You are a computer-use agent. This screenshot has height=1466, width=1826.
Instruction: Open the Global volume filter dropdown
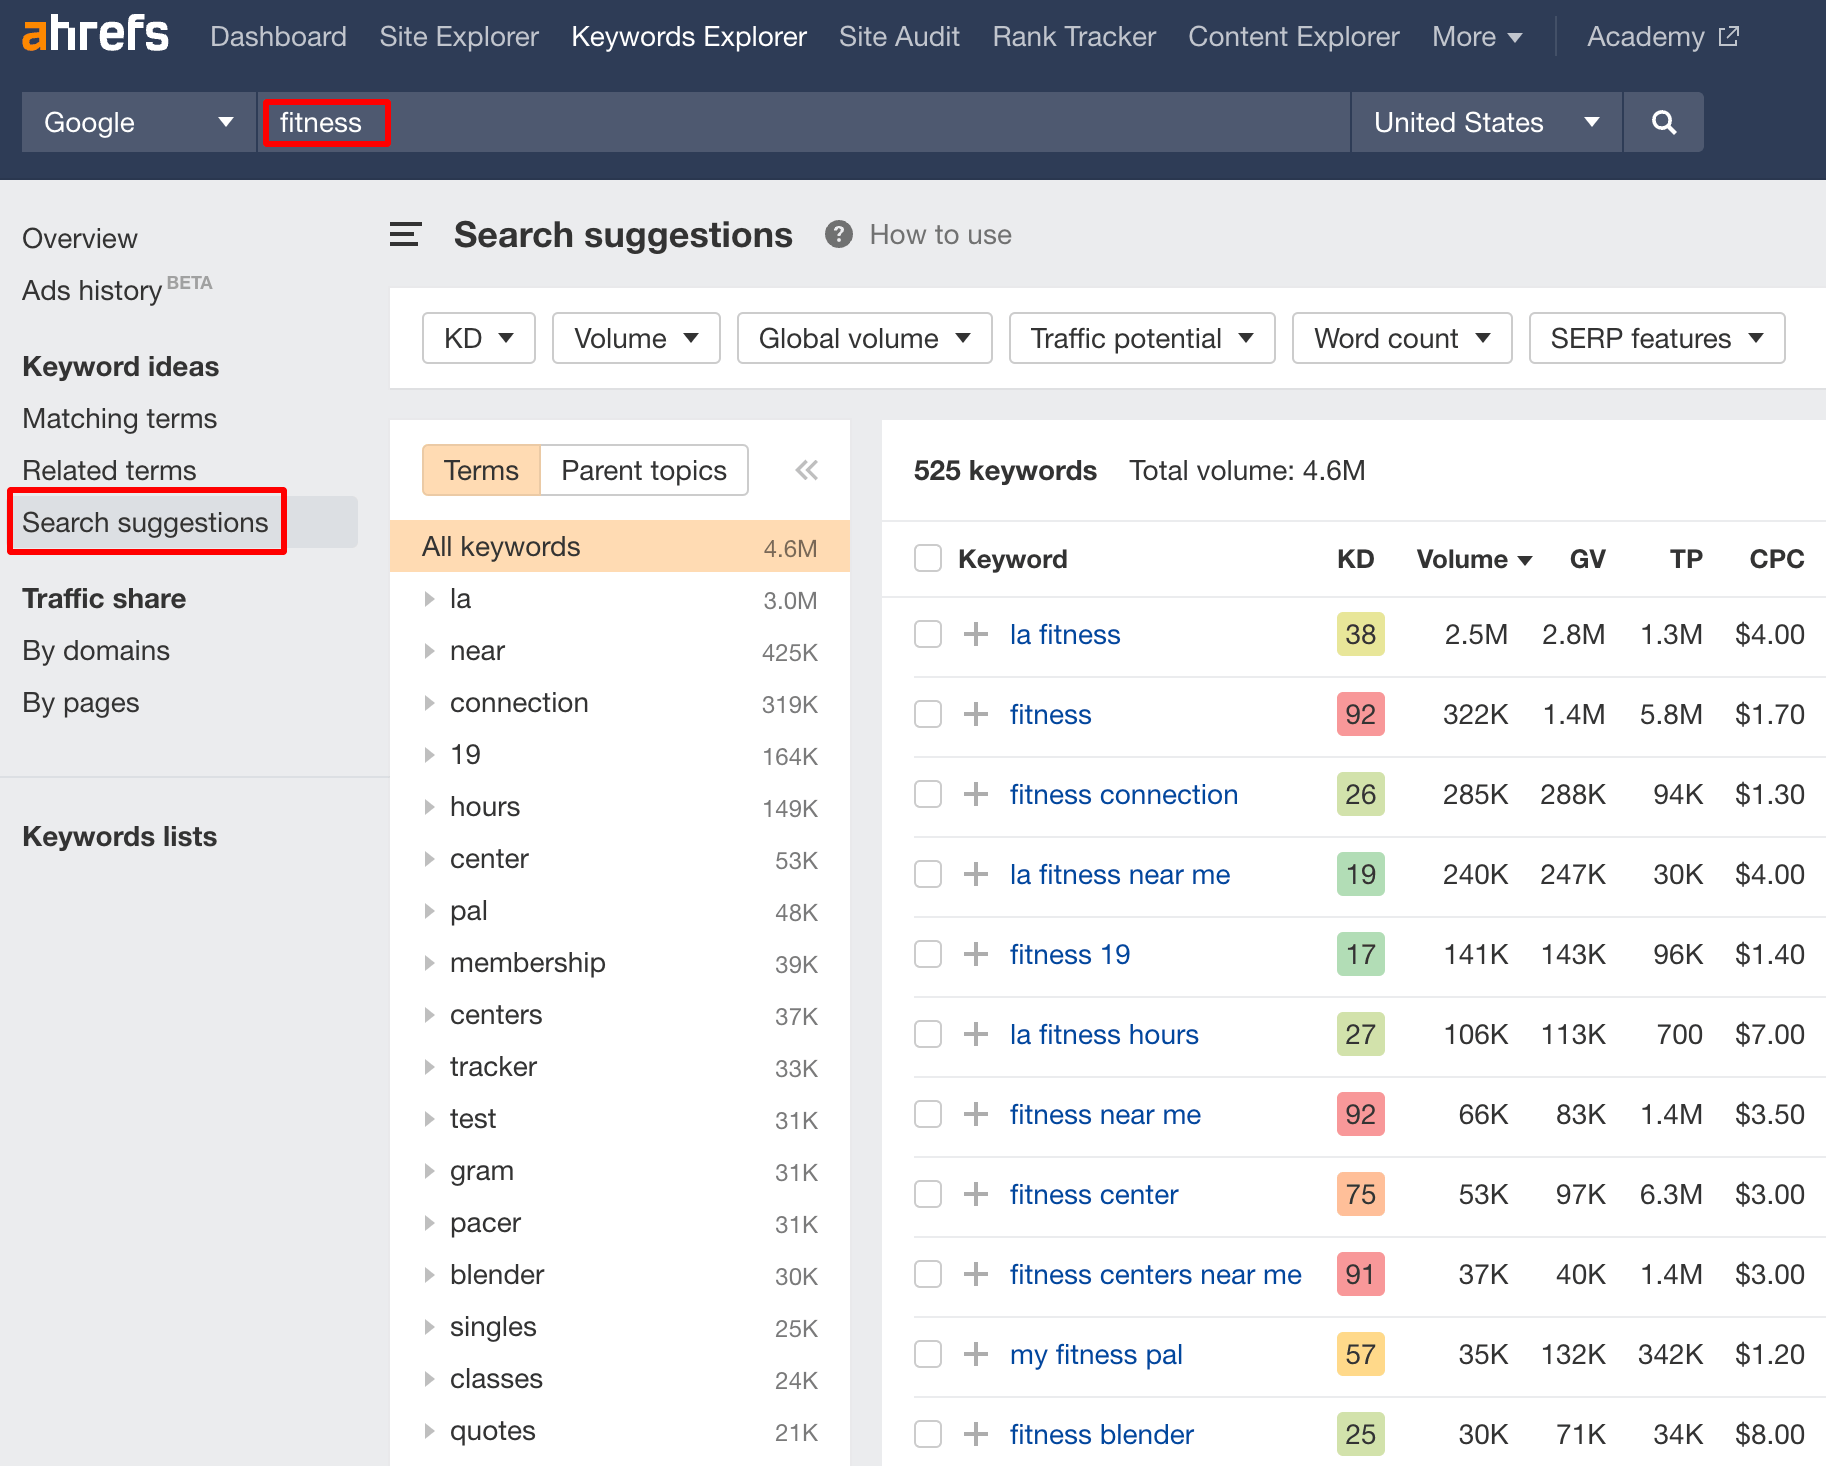tap(865, 338)
